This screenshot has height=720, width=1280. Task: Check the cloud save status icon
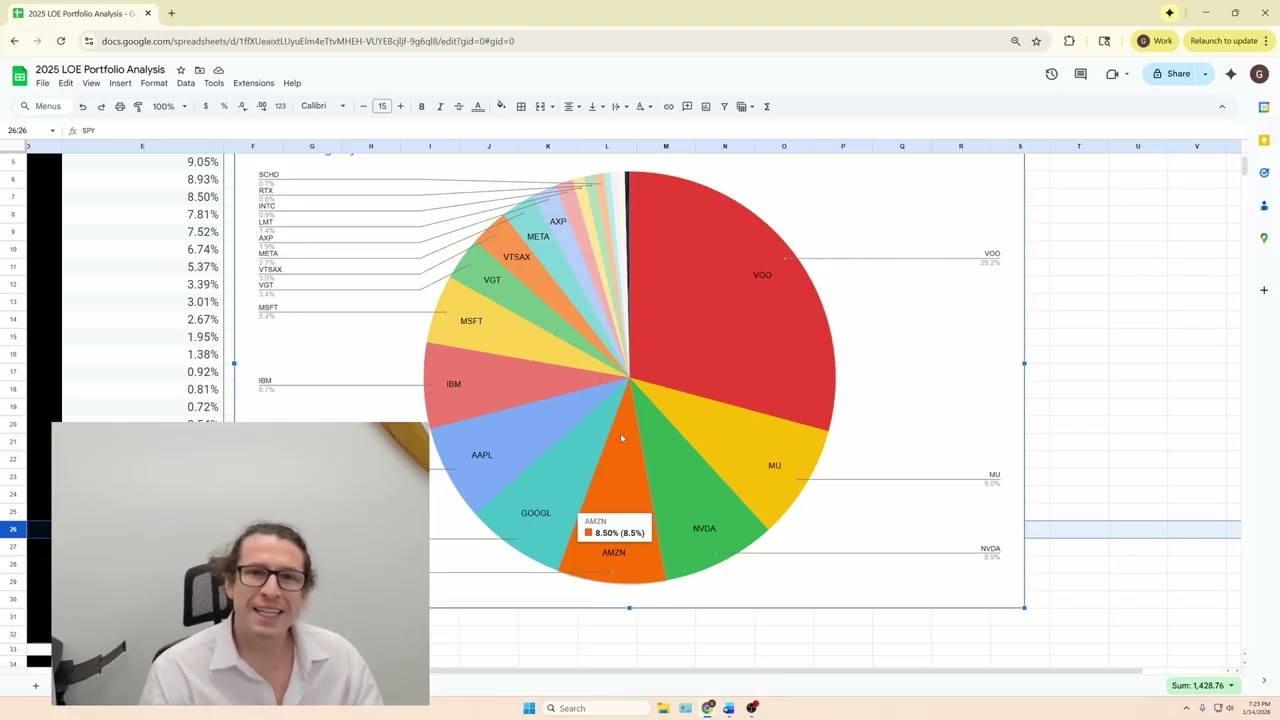(x=218, y=70)
